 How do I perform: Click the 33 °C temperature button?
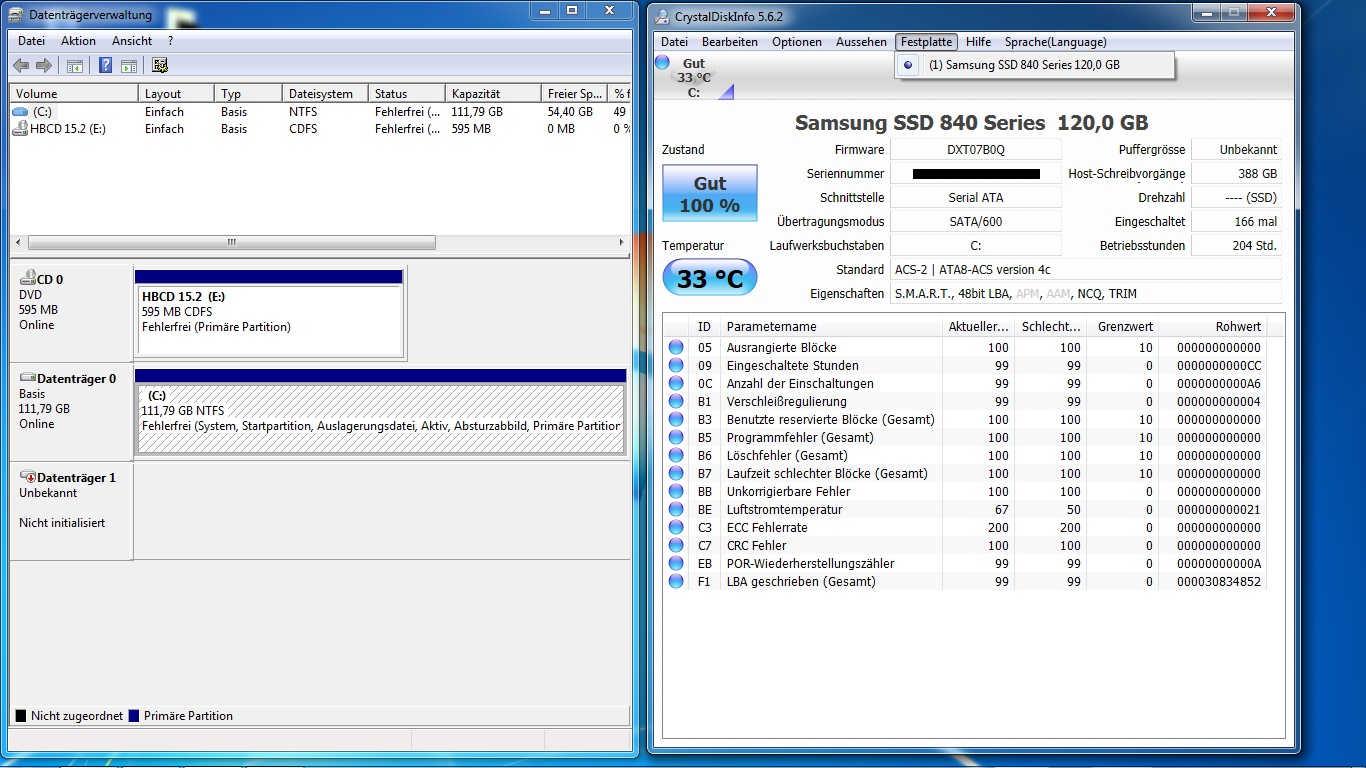coord(710,278)
